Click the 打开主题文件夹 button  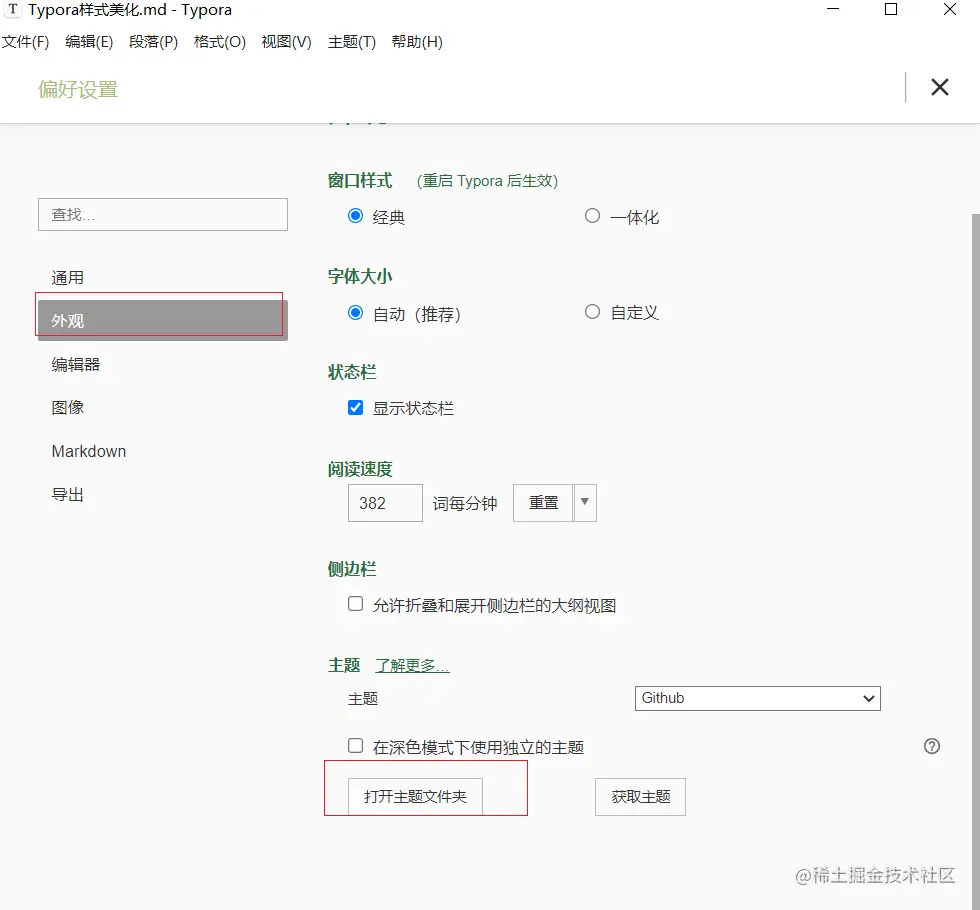(415, 797)
